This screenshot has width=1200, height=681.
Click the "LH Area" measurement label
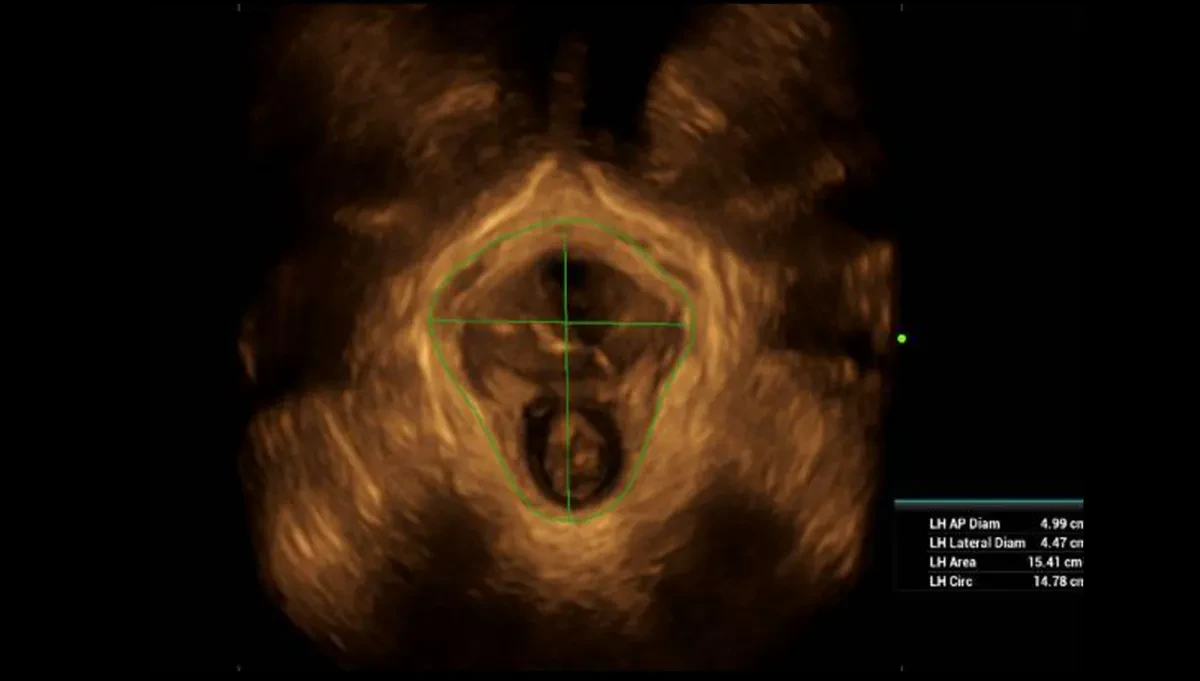point(953,562)
